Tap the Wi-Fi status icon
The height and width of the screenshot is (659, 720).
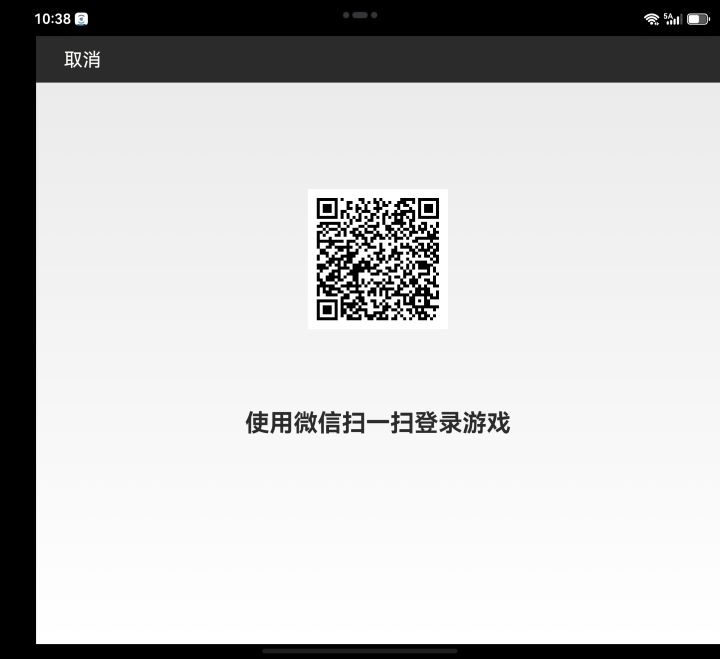point(651,19)
